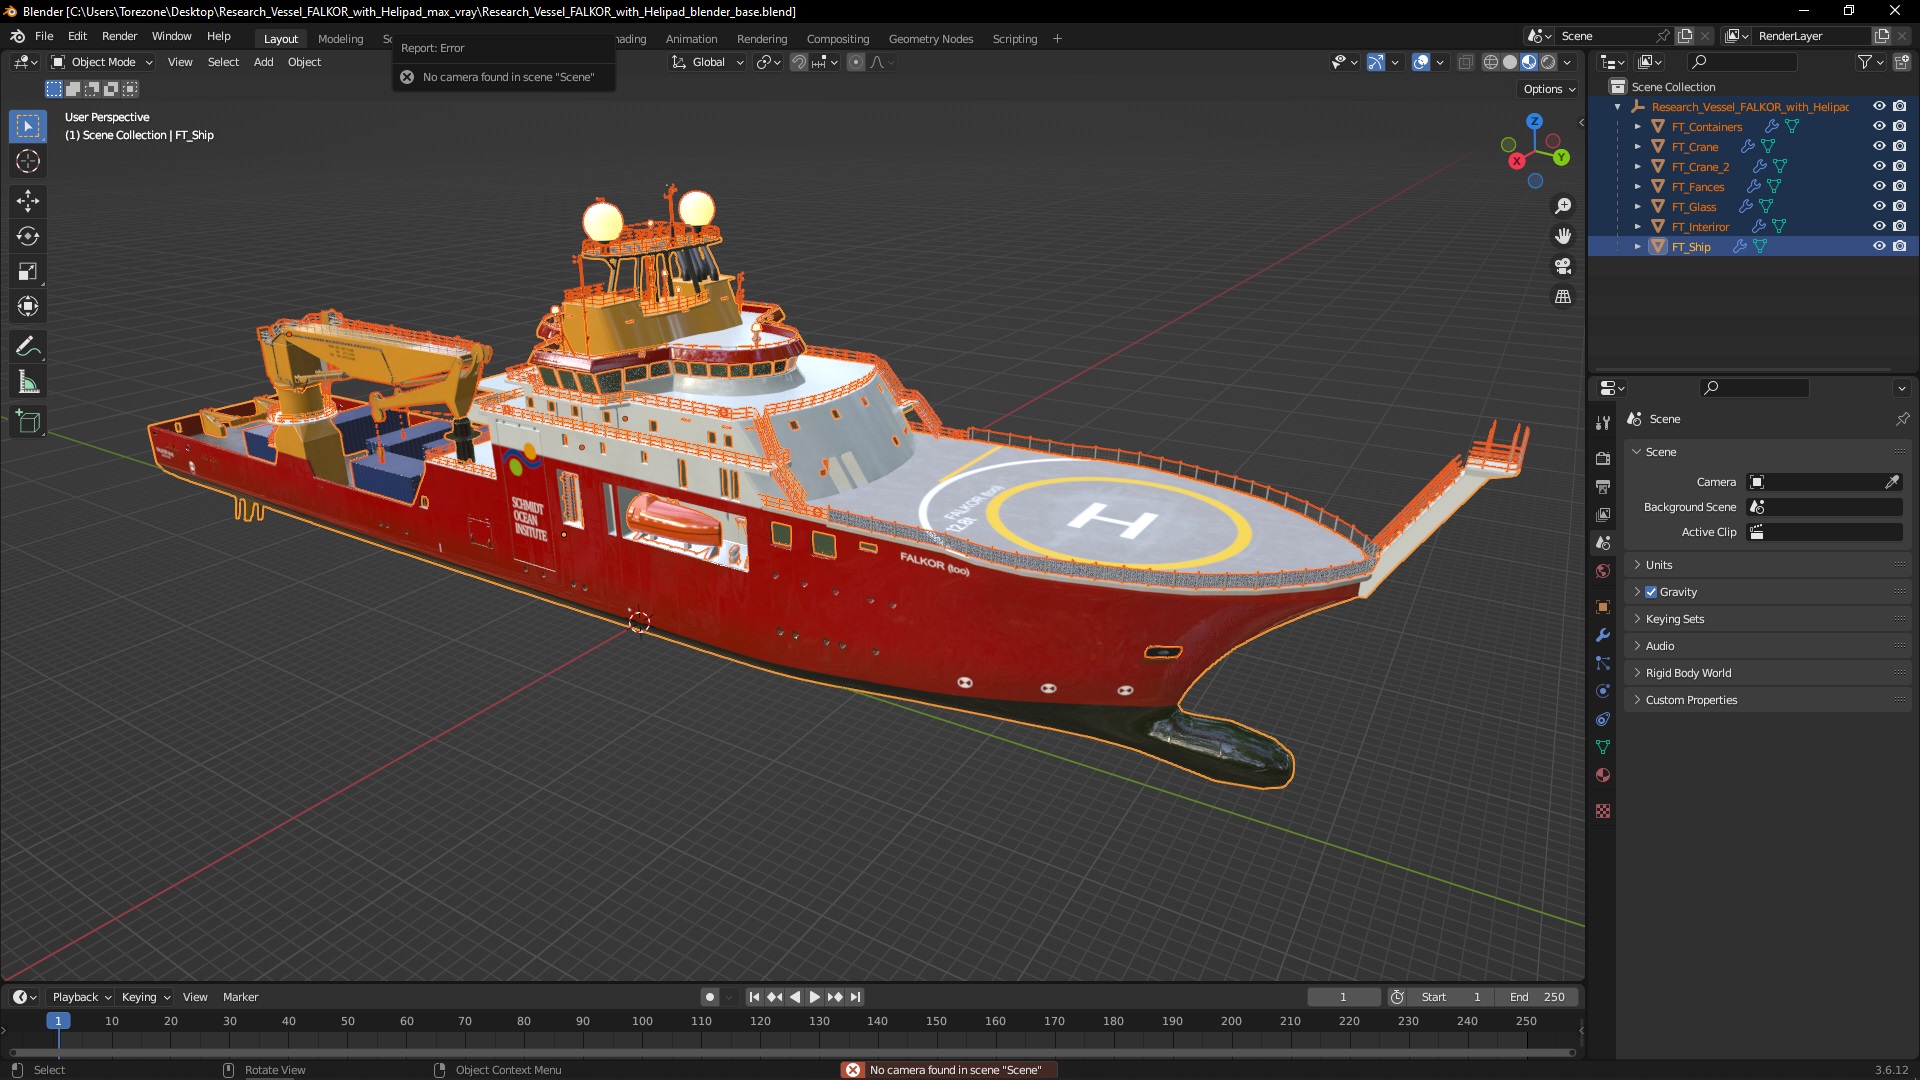Open the World properties tab

(1603, 571)
